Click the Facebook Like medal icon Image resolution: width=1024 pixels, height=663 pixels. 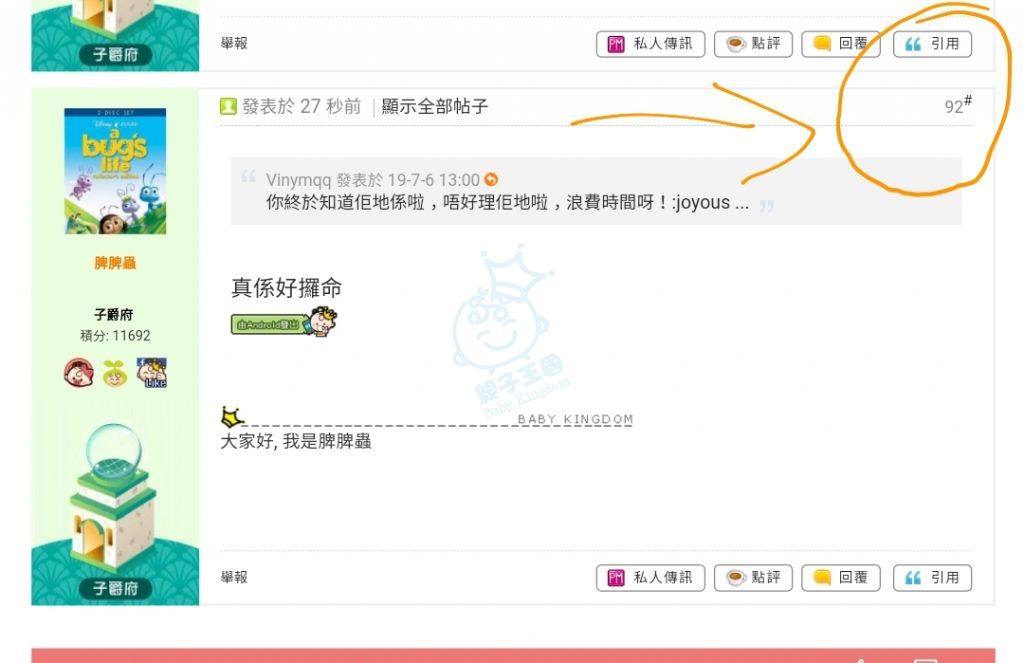[152, 373]
